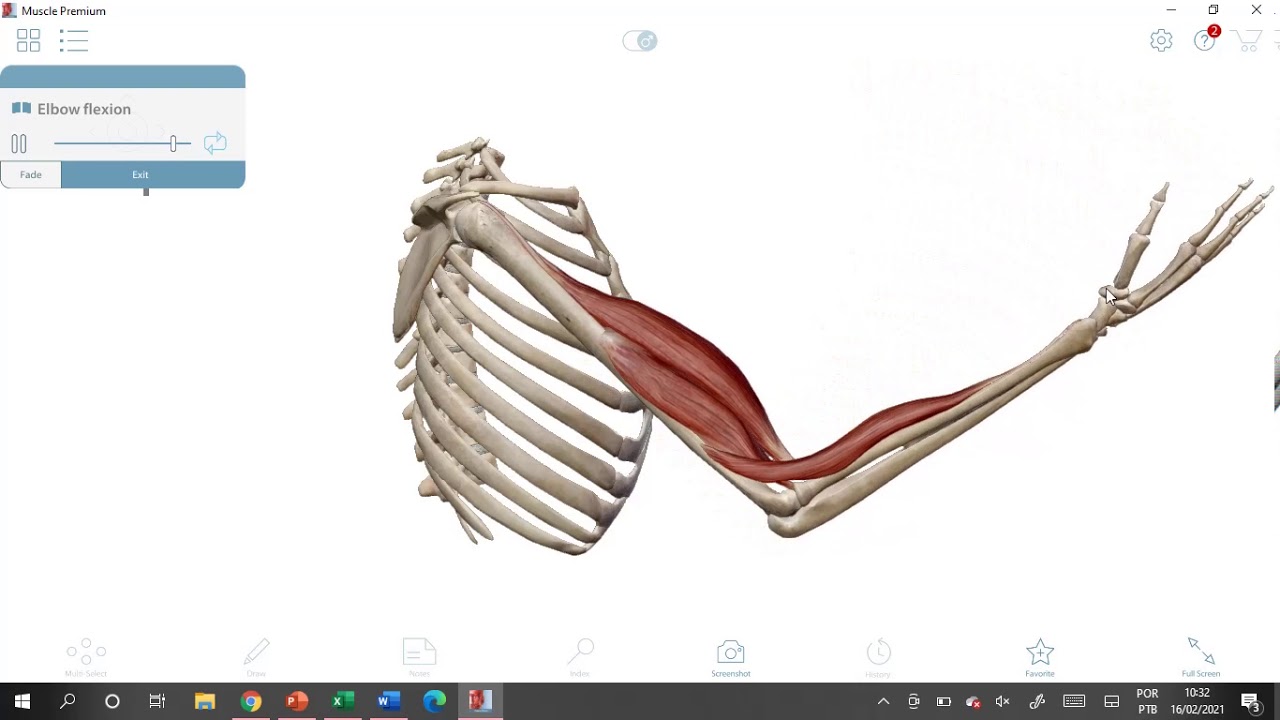
Task: Show hidden system tray icons
Action: (x=883, y=701)
